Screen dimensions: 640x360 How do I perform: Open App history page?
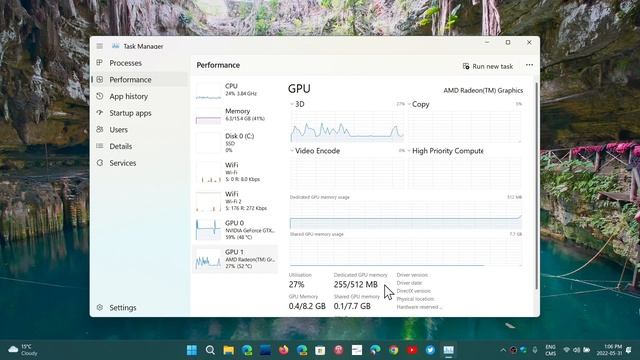tap(139, 96)
